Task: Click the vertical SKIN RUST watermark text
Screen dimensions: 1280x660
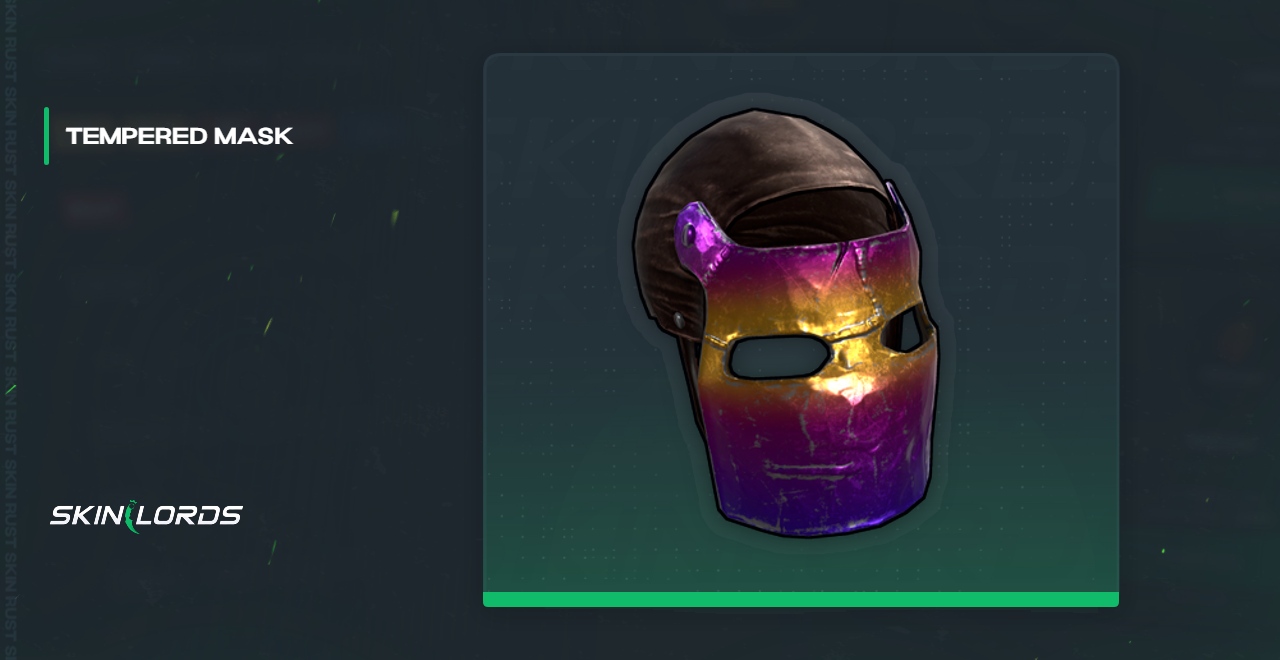Action: (10, 330)
